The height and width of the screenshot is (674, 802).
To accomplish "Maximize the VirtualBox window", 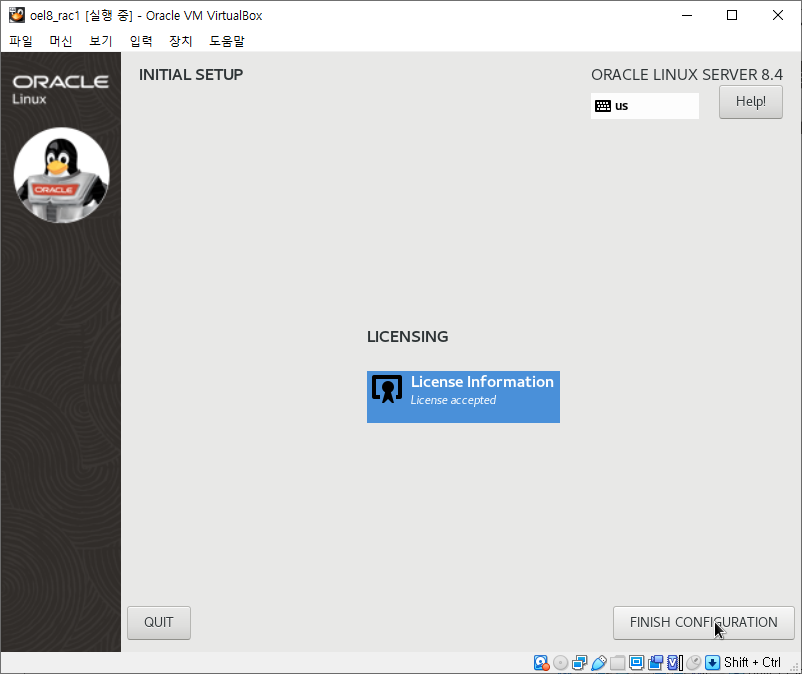I will pyautogui.click(x=732, y=15).
